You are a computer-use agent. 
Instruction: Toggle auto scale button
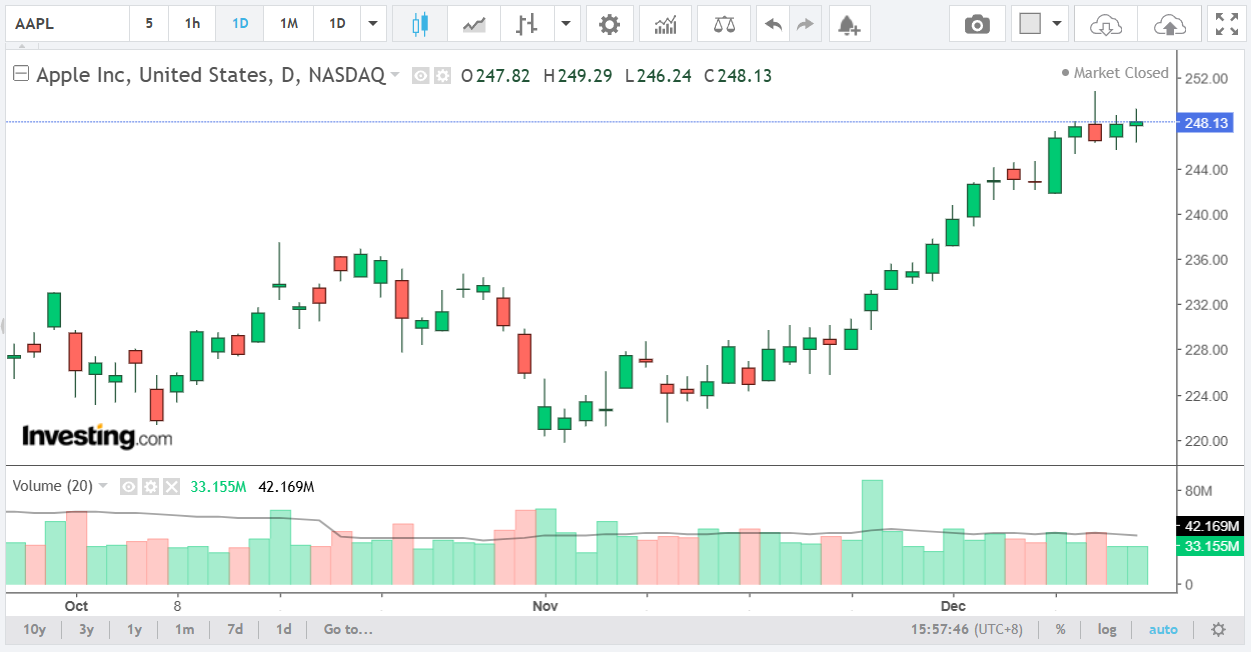click(1163, 629)
